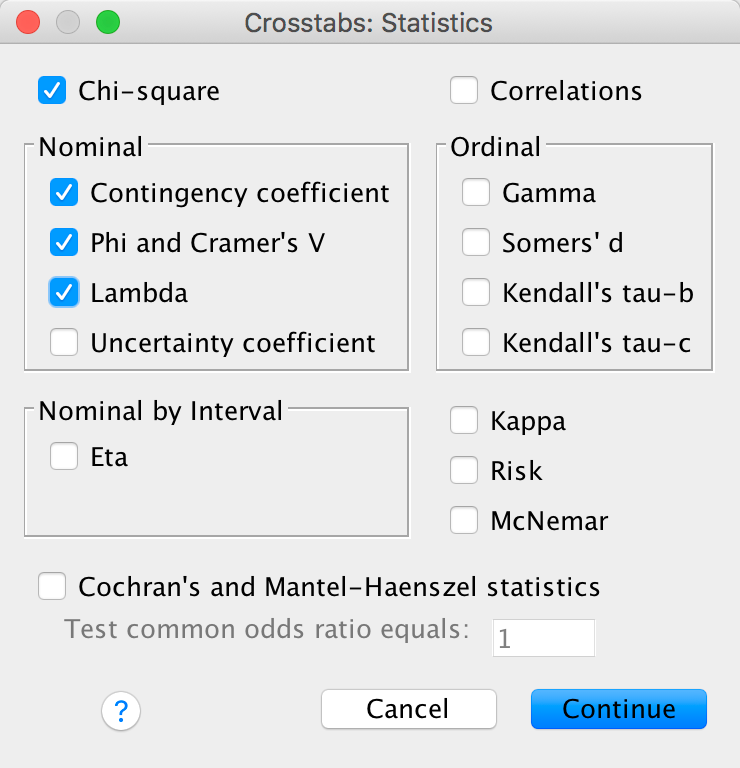Screen dimensions: 740x768
Task: Toggle off the Lambda checkbox
Action: [x=64, y=293]
